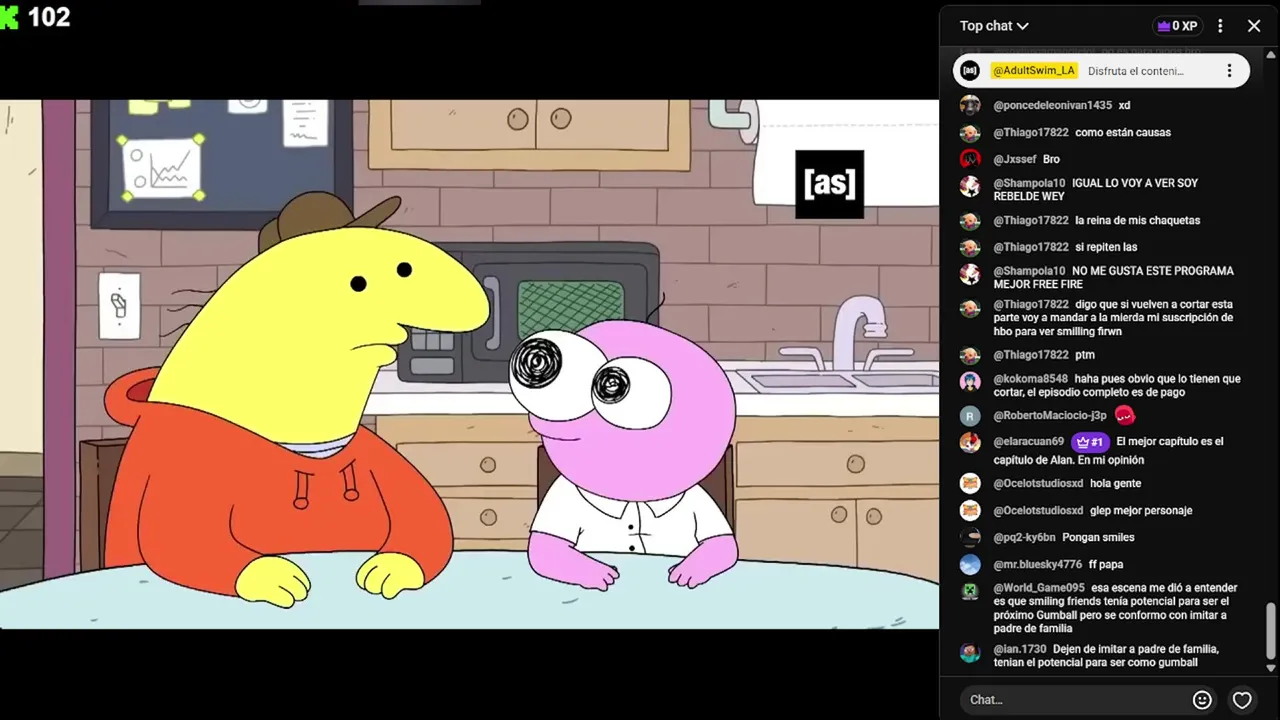Click @Ocelotstudiosxd on 'hola gente' message
Image resolution: width=1280 pixels, height=720 pixels.
1038,483
